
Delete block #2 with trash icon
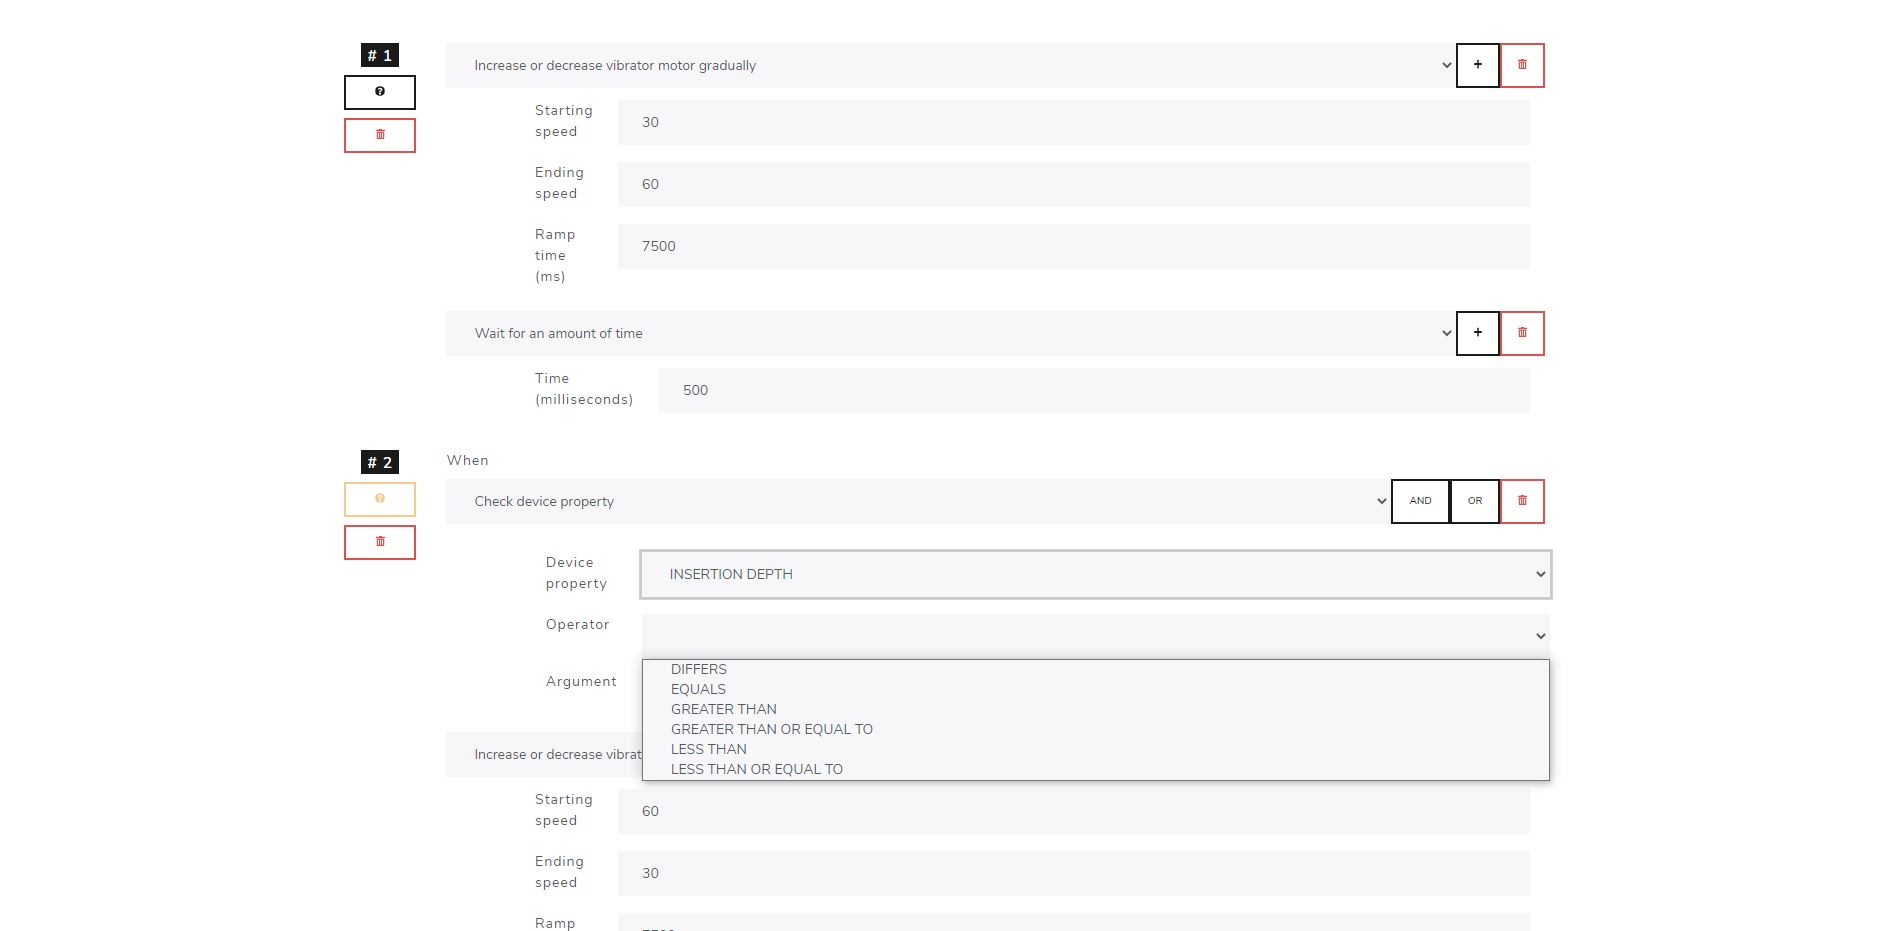pyautogui.click(x=380, y=542)
